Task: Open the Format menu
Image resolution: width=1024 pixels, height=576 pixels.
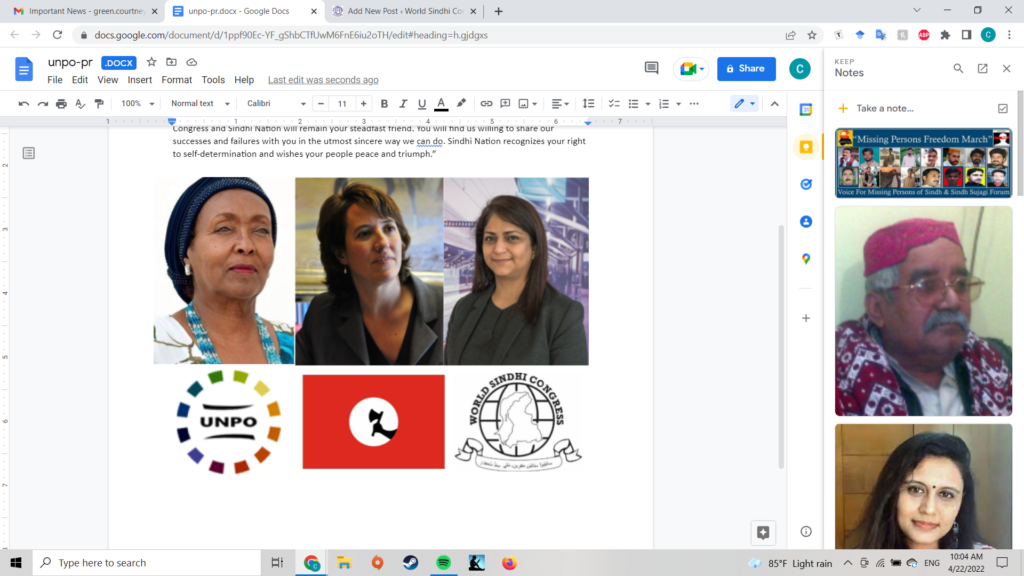Action: (x=177, y=80)
